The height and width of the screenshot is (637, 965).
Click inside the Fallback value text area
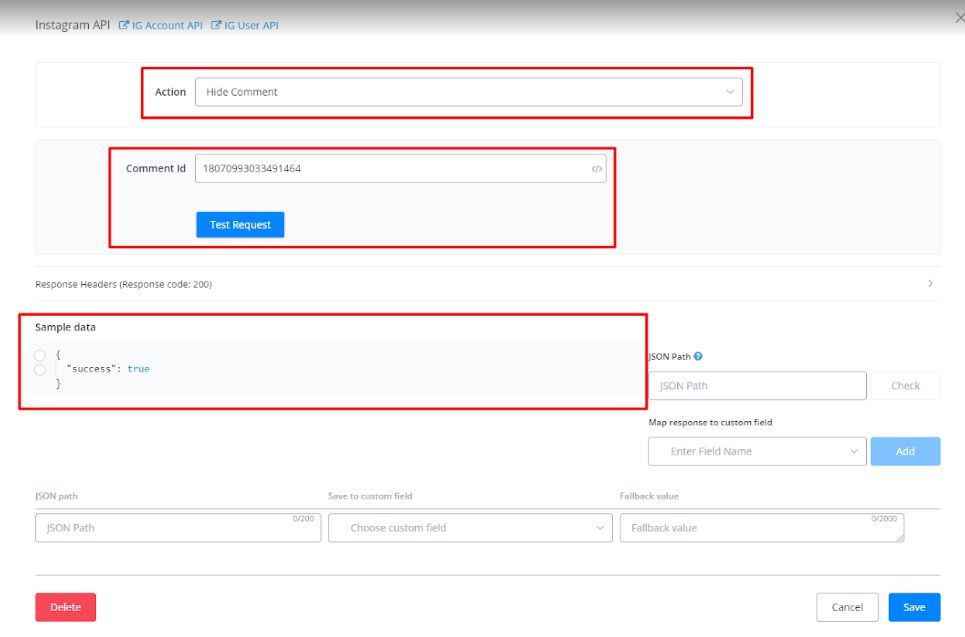tap(762, 528)
